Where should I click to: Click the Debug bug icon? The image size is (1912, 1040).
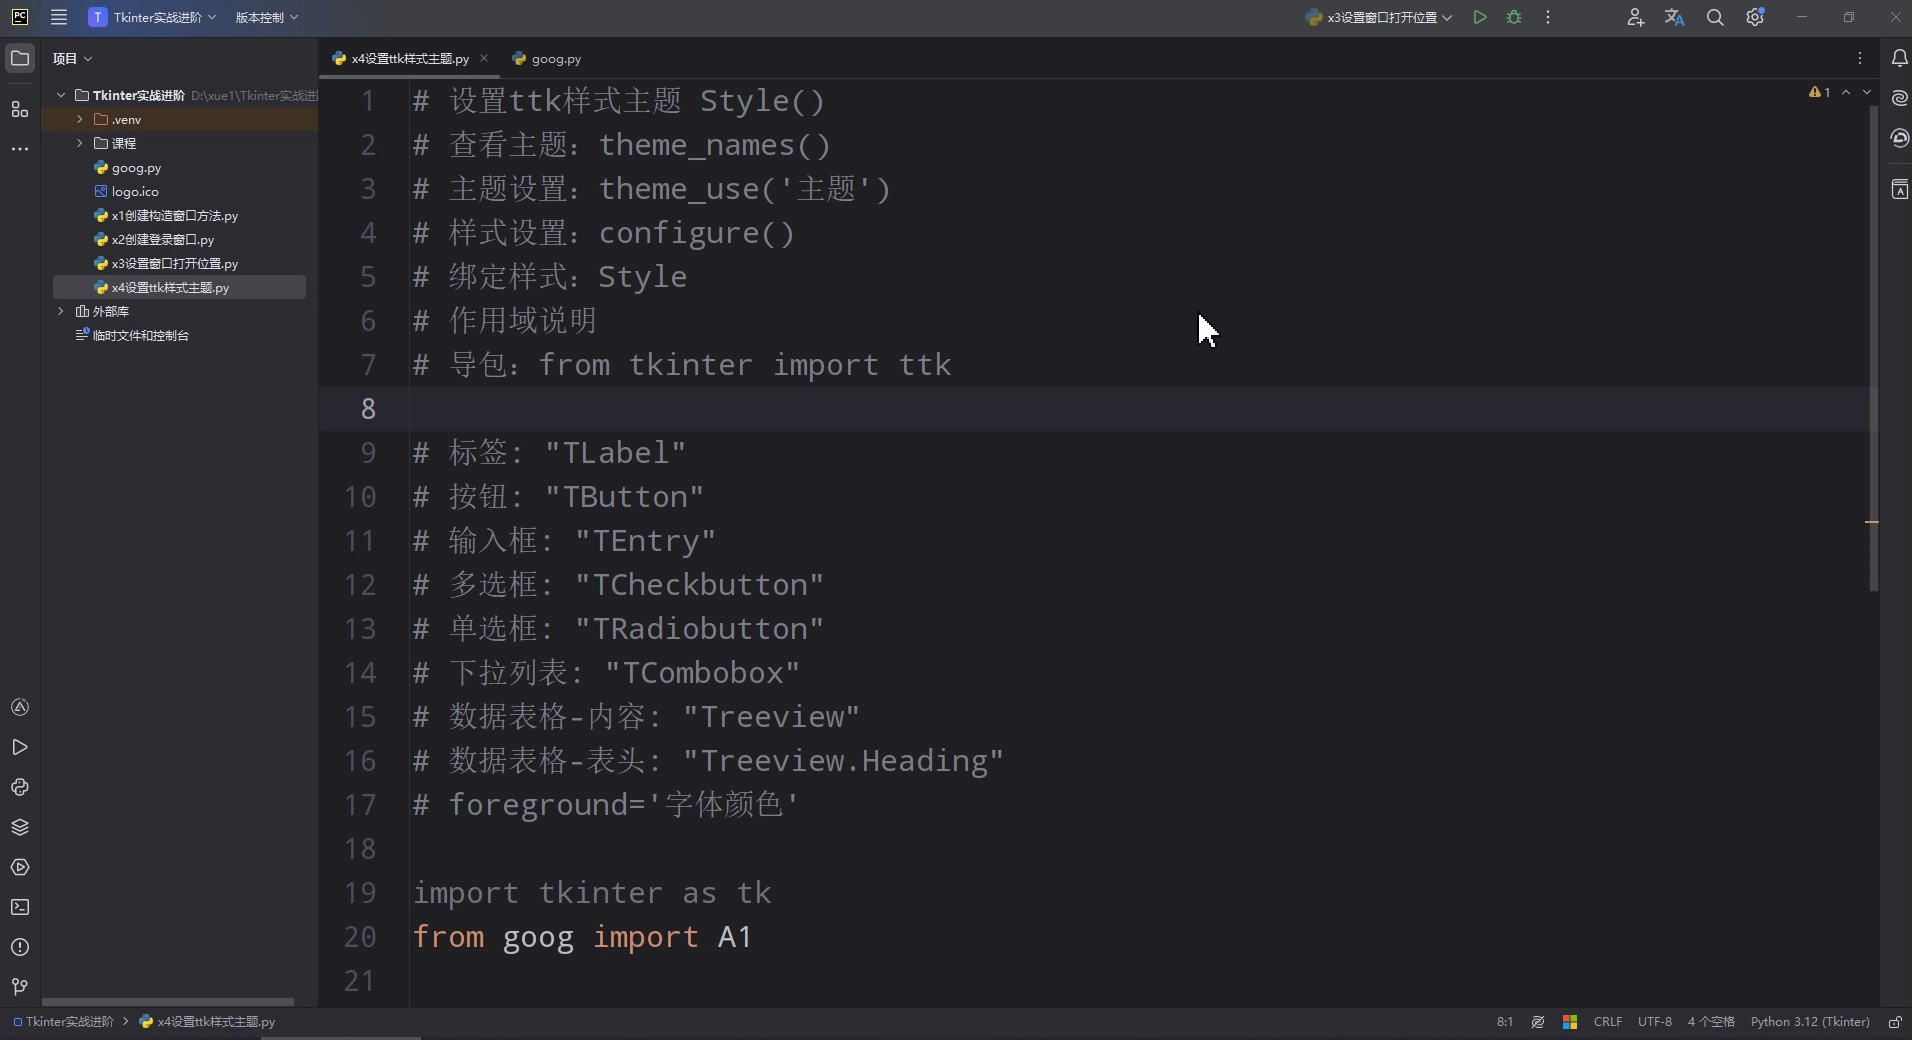(1514, 18)
